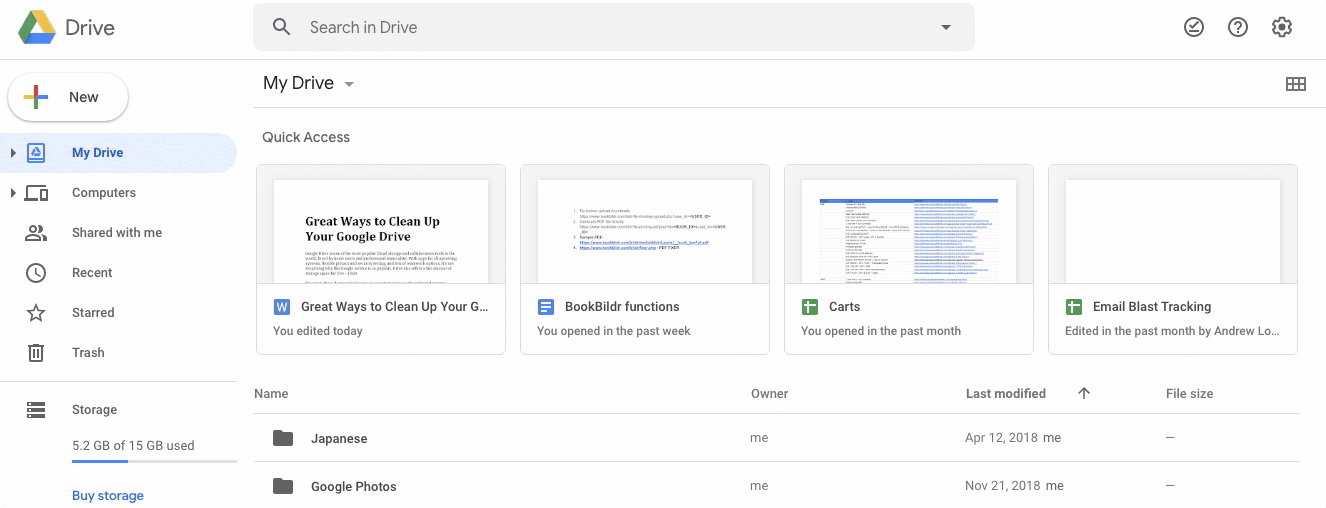Switch to grid view layout

[1295, 84]
